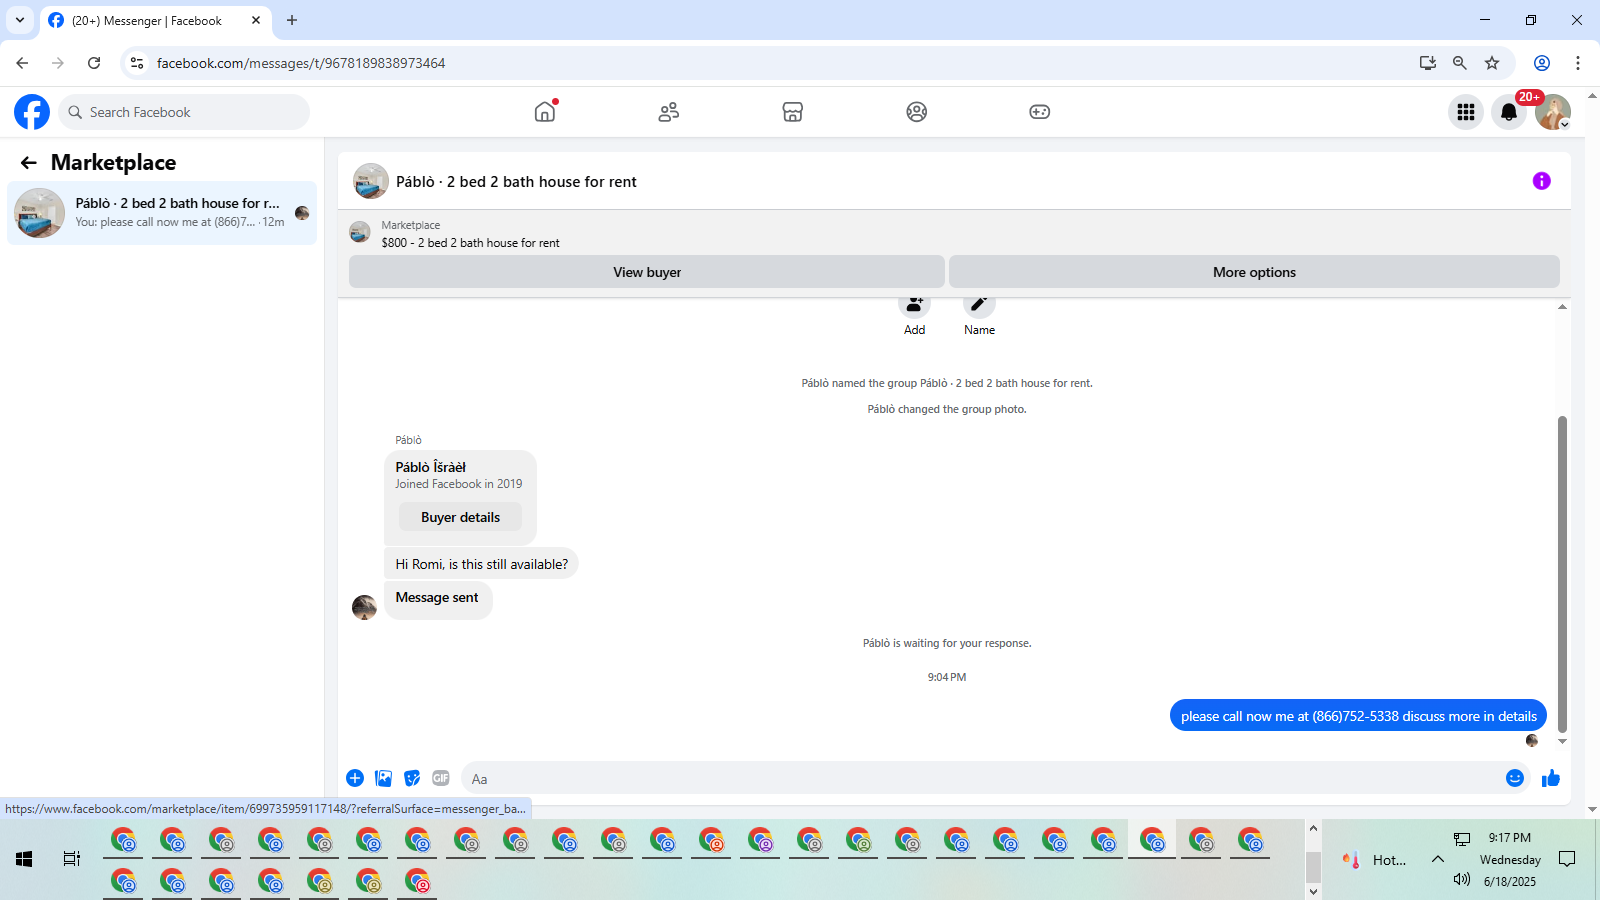Open the $800 - 2 bed 2 bath listing link
This screenshot has height=900, width=1600.
[x=470, y=243]
